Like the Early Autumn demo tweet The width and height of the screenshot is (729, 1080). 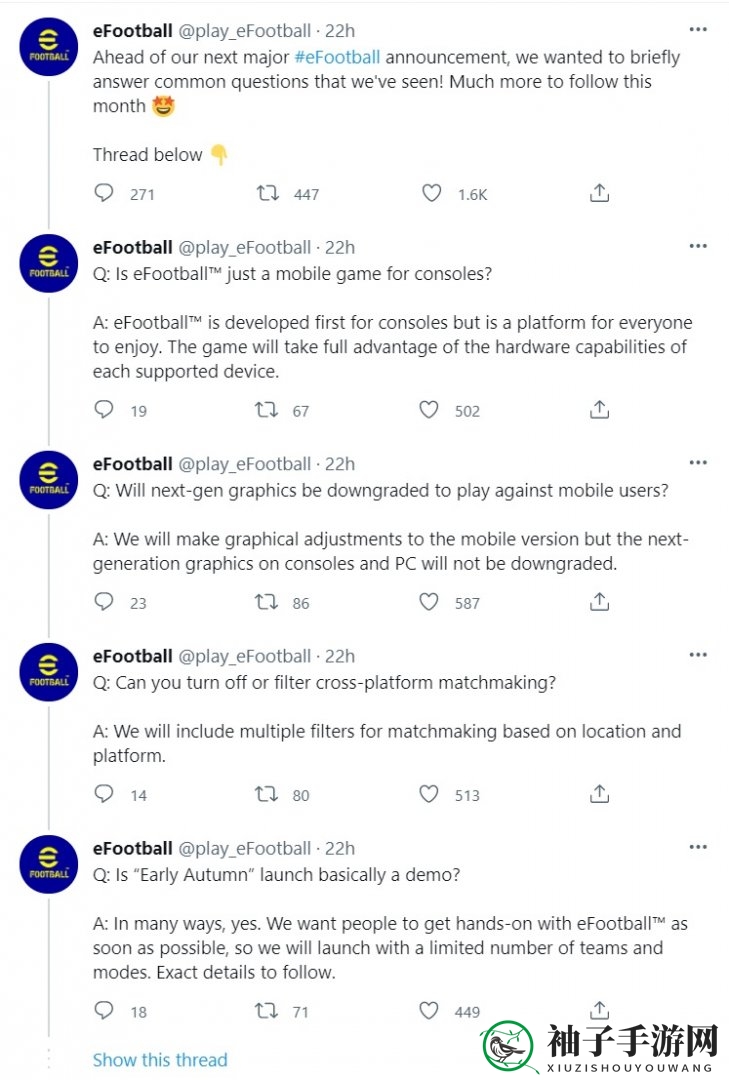coord(429,1010)
